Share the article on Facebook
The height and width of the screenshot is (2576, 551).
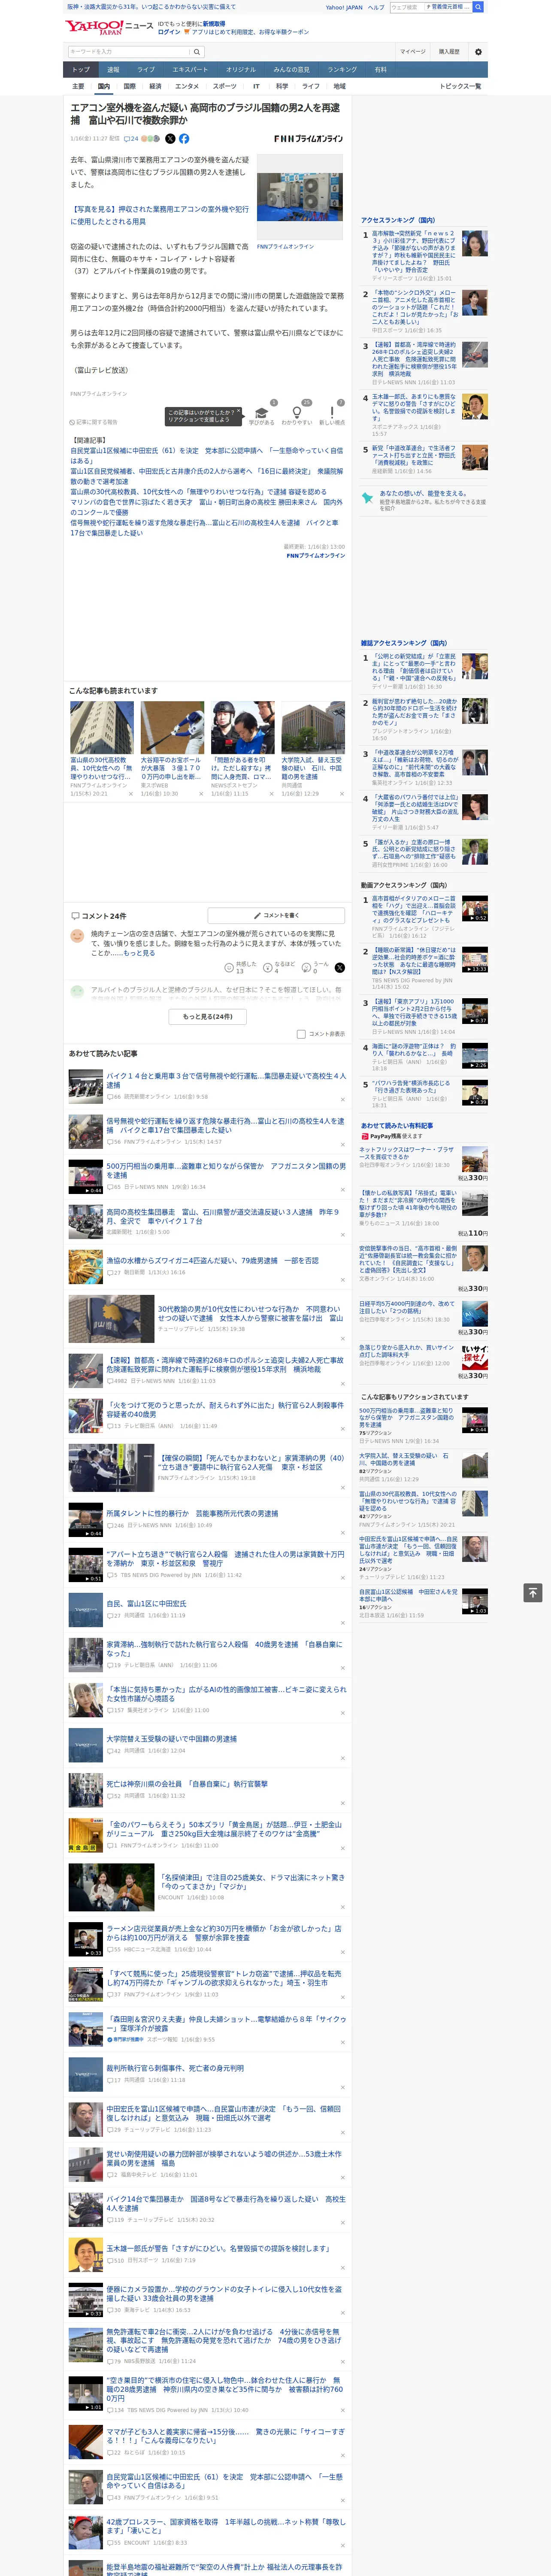pos(184,139)
